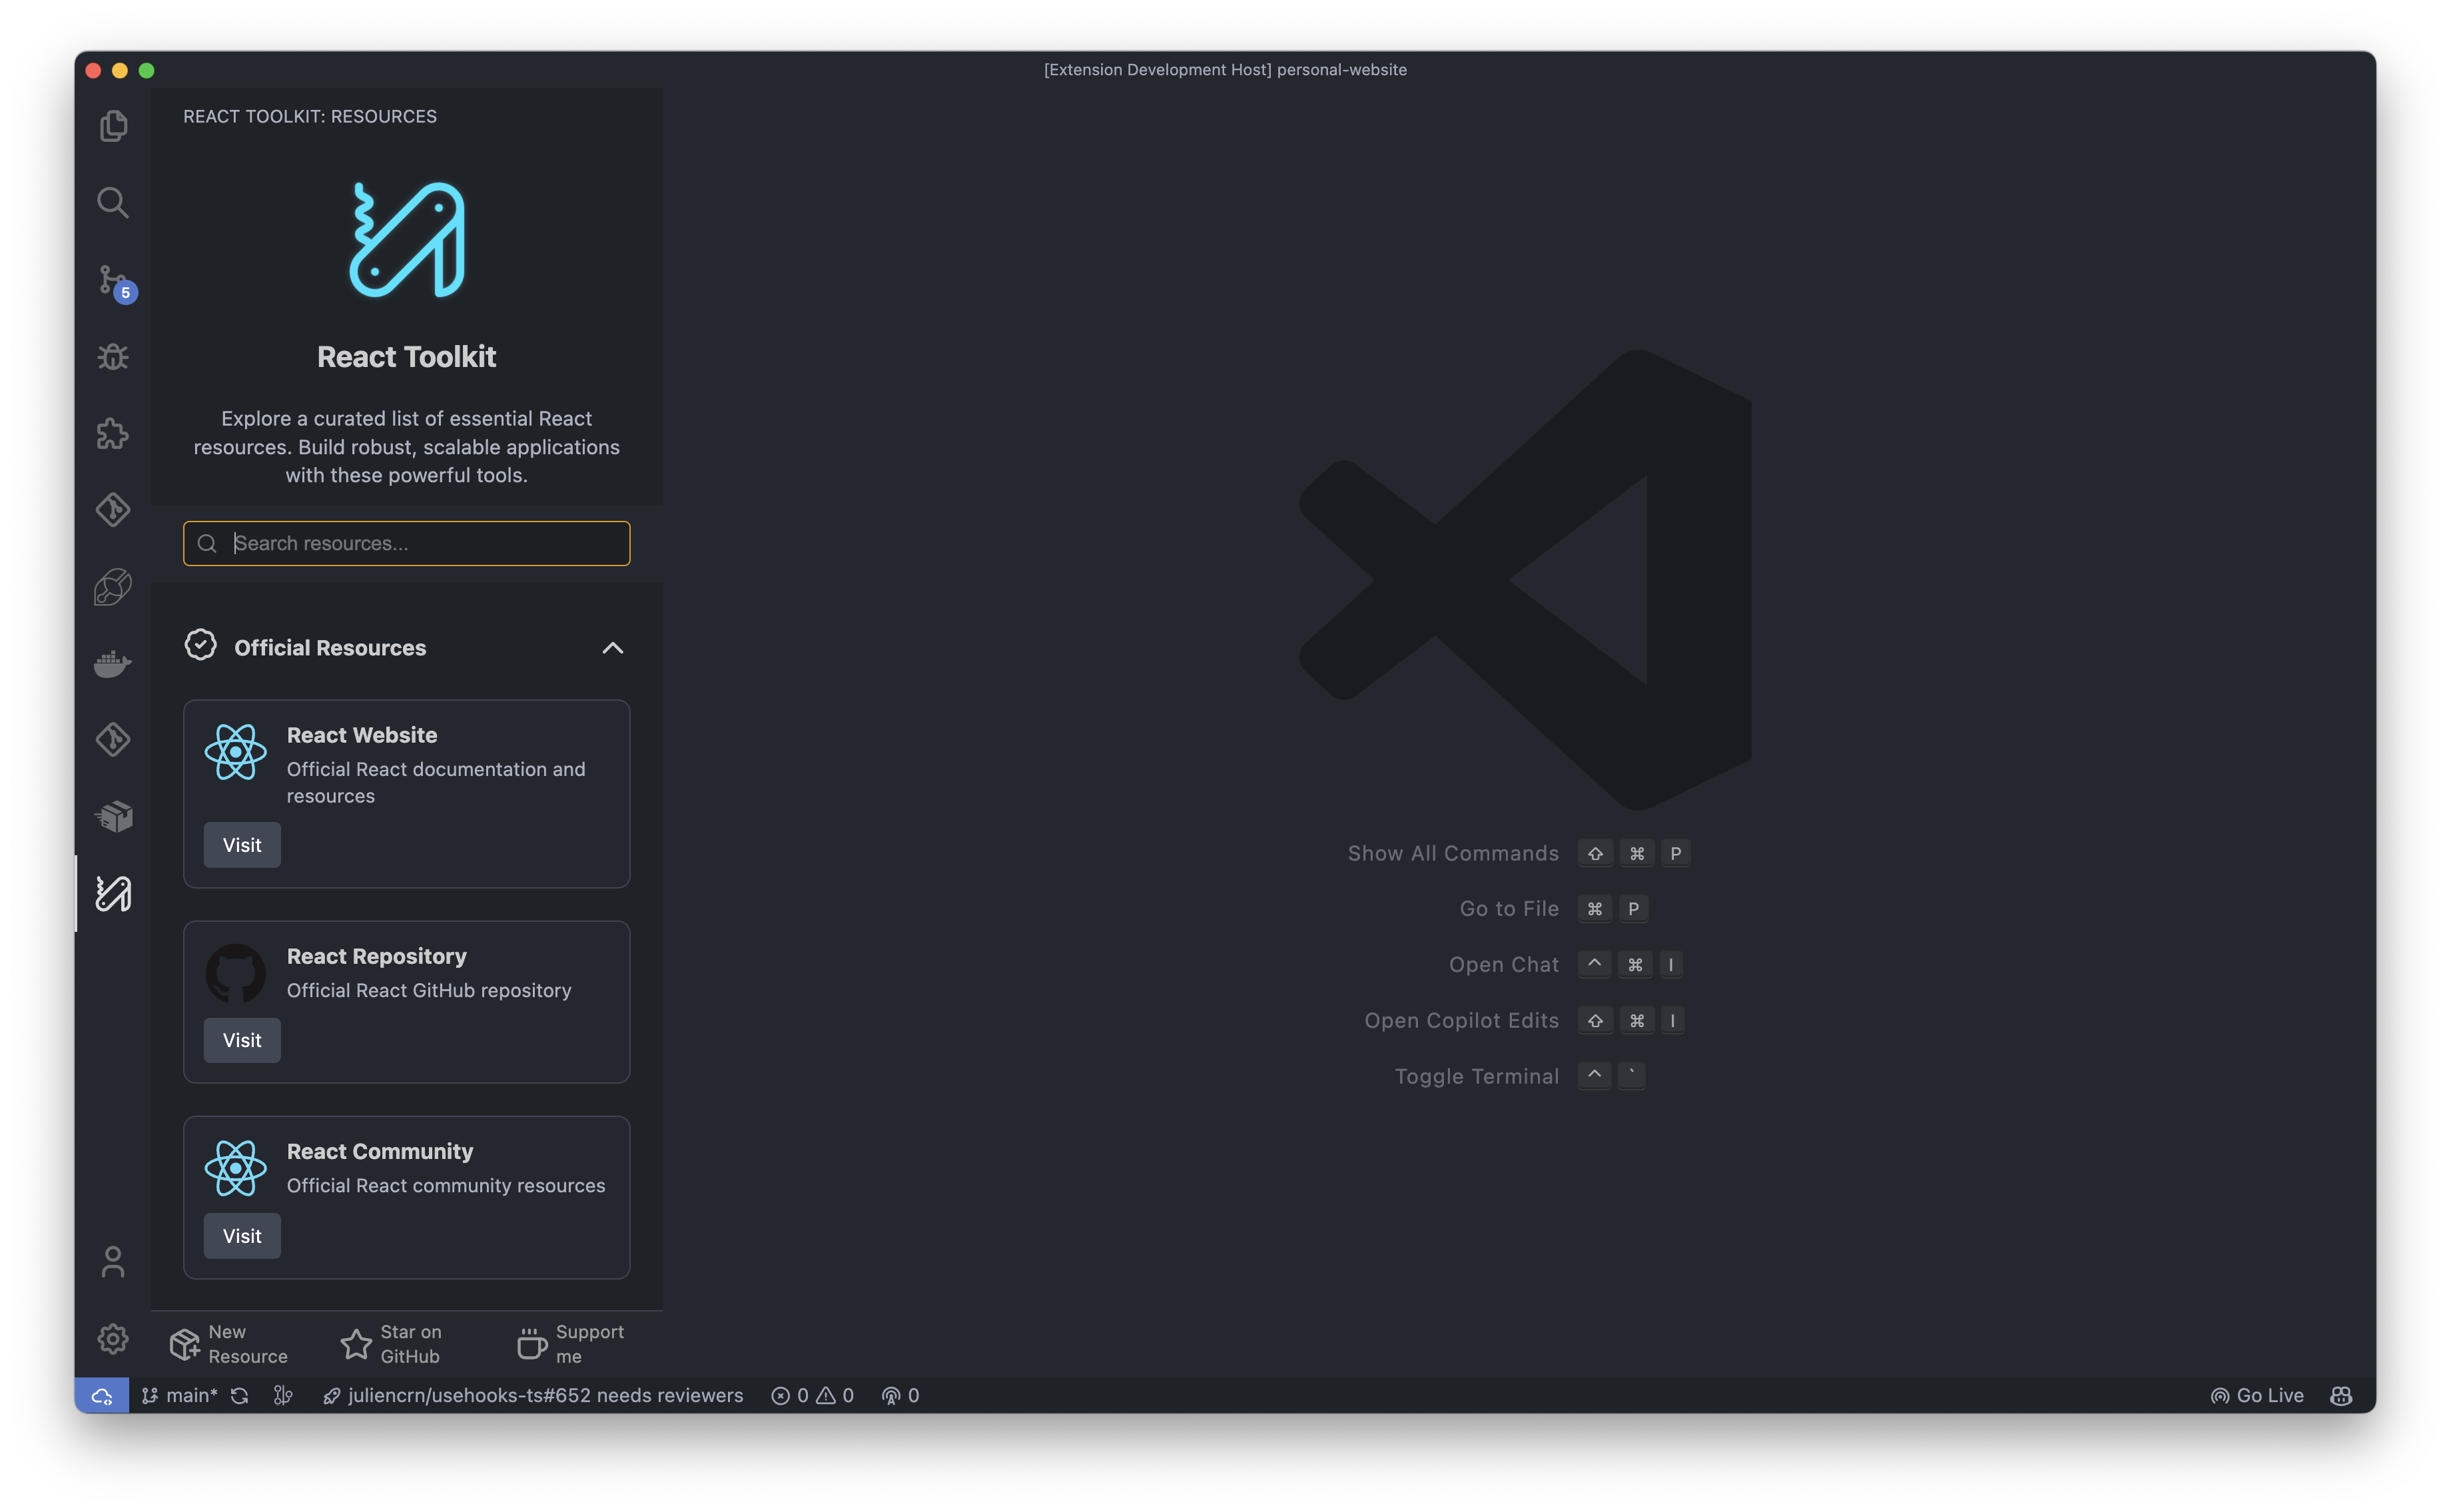Image resolution: width=2451 pixels, height=1512 pixels.
Task: Click the remote window indicator in status bar
Action: click(102, 1395)
